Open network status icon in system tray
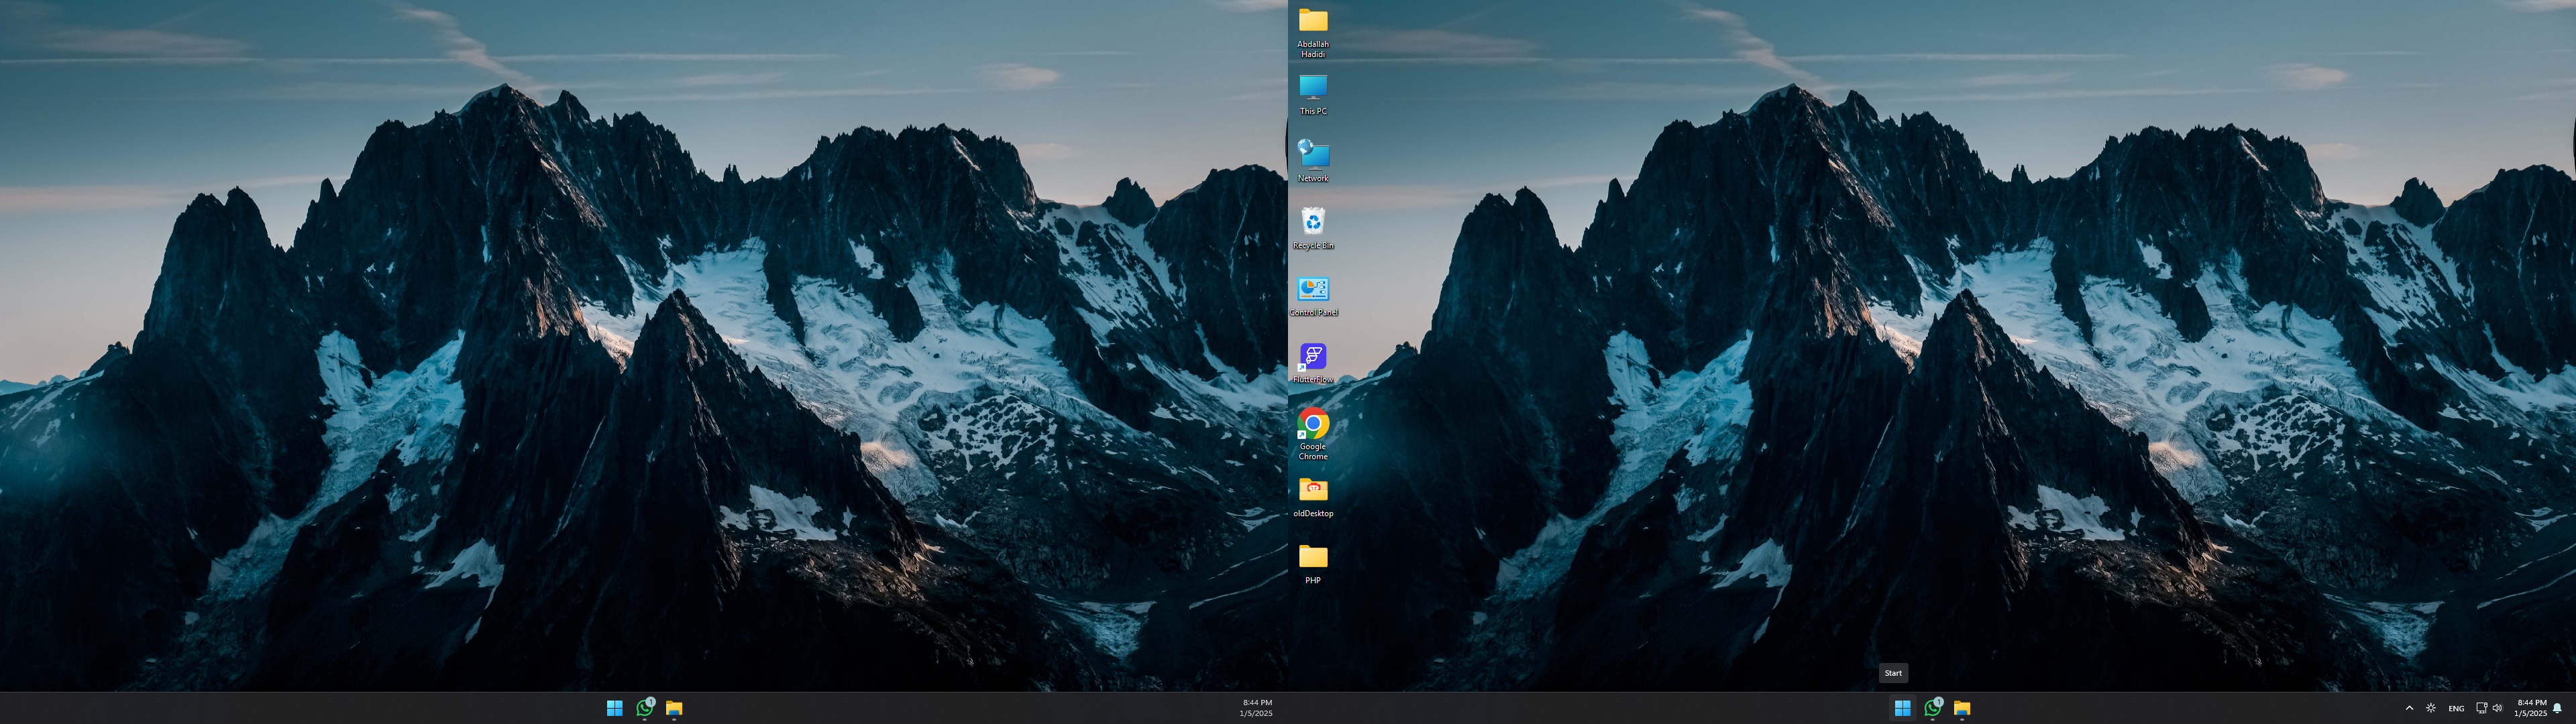 click(2481, 708)
